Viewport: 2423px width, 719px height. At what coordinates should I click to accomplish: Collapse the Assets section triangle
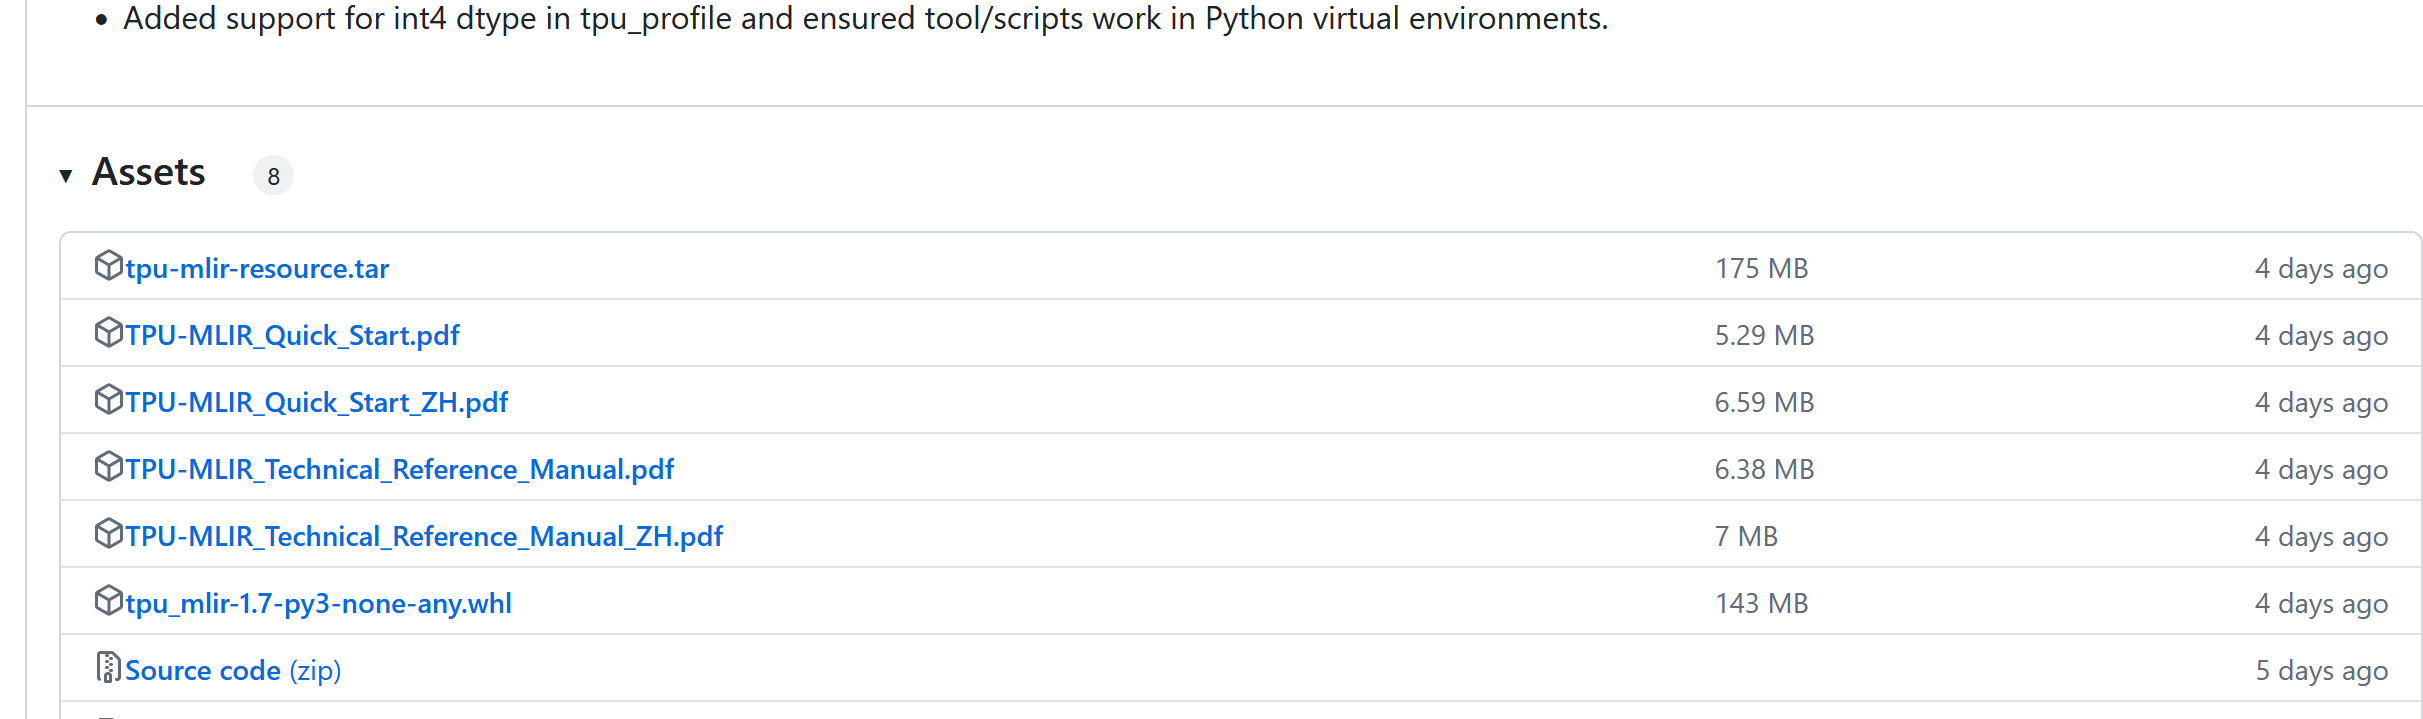[66, 176]
